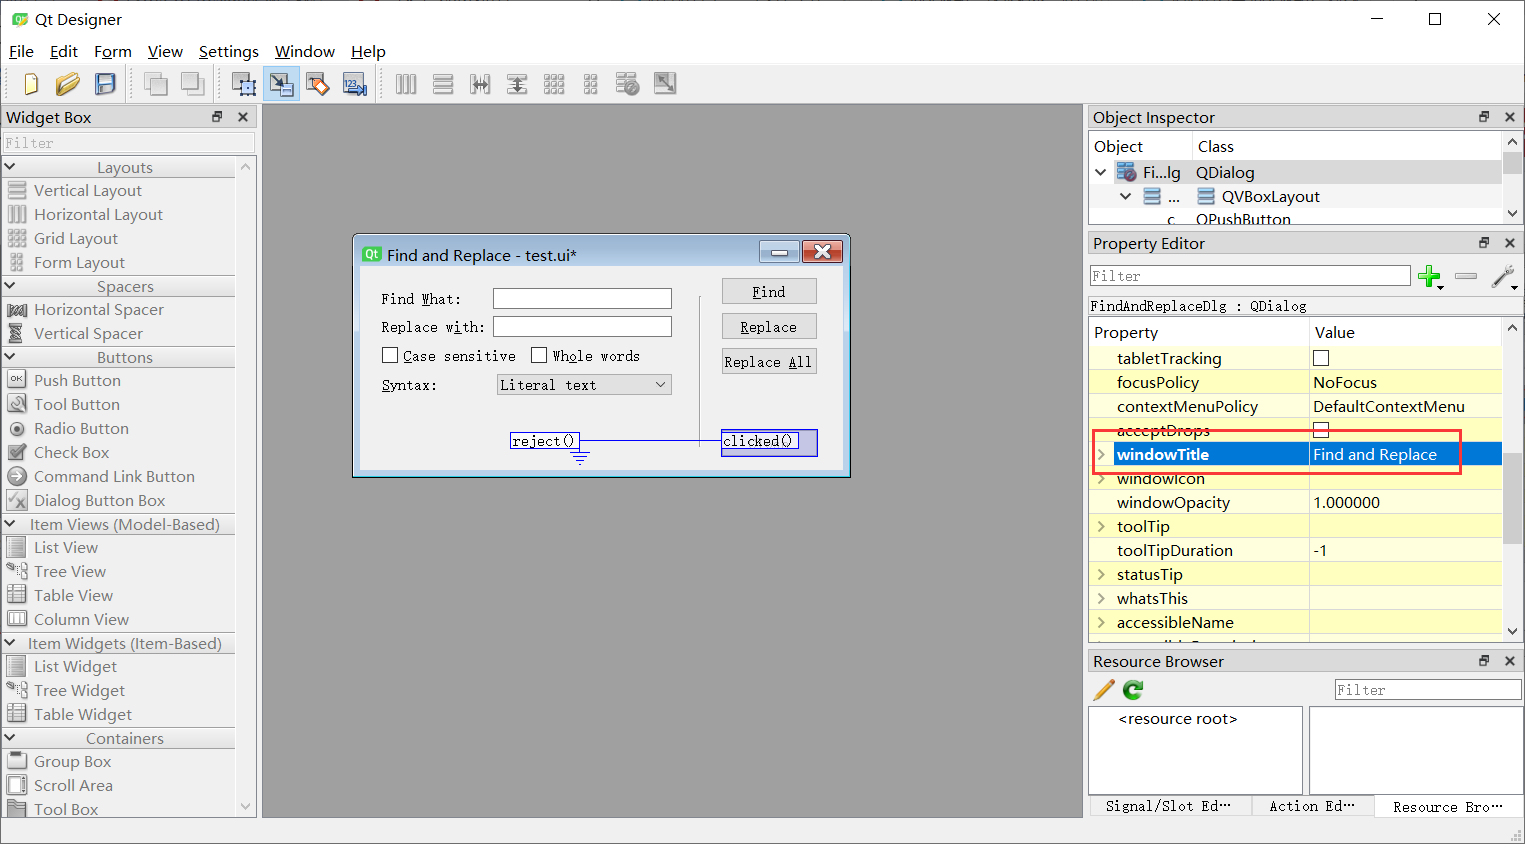Select Edit Widgets mode icon
1525x844 pixels.
(x=244, y=84)
